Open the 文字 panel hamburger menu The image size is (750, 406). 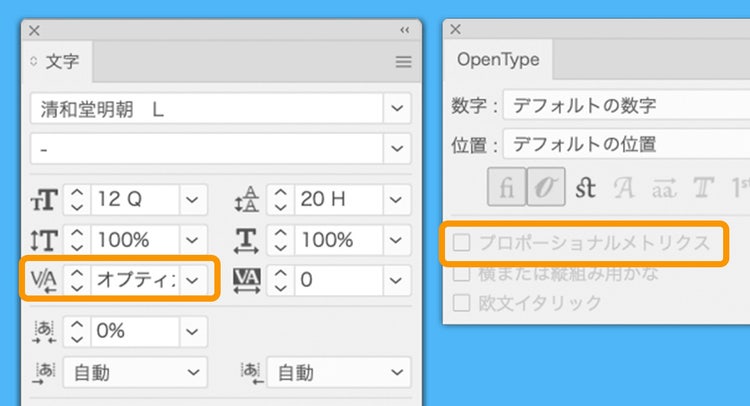pos(403,62)
